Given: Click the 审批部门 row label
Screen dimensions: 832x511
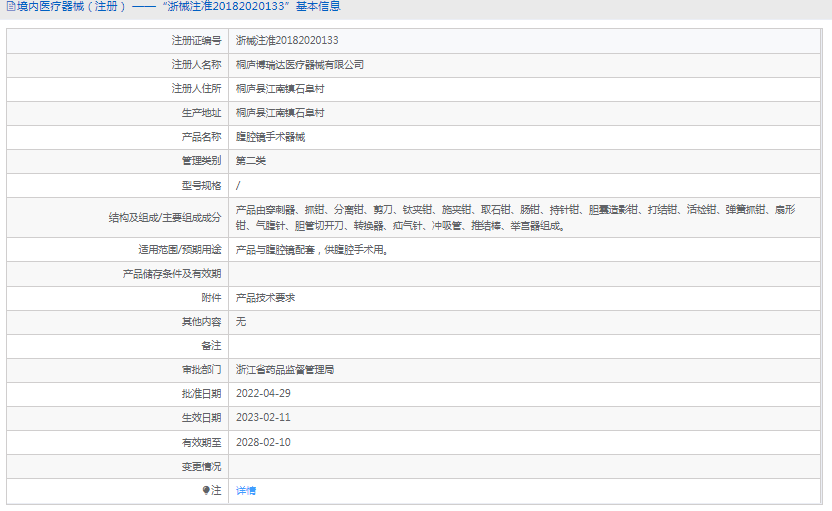Looking at the screenshot, I should (x=201, y=369).
